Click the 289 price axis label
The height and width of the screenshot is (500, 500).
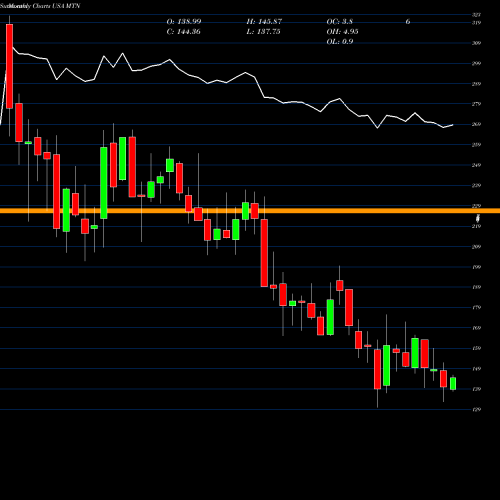(x=476, y=84)
